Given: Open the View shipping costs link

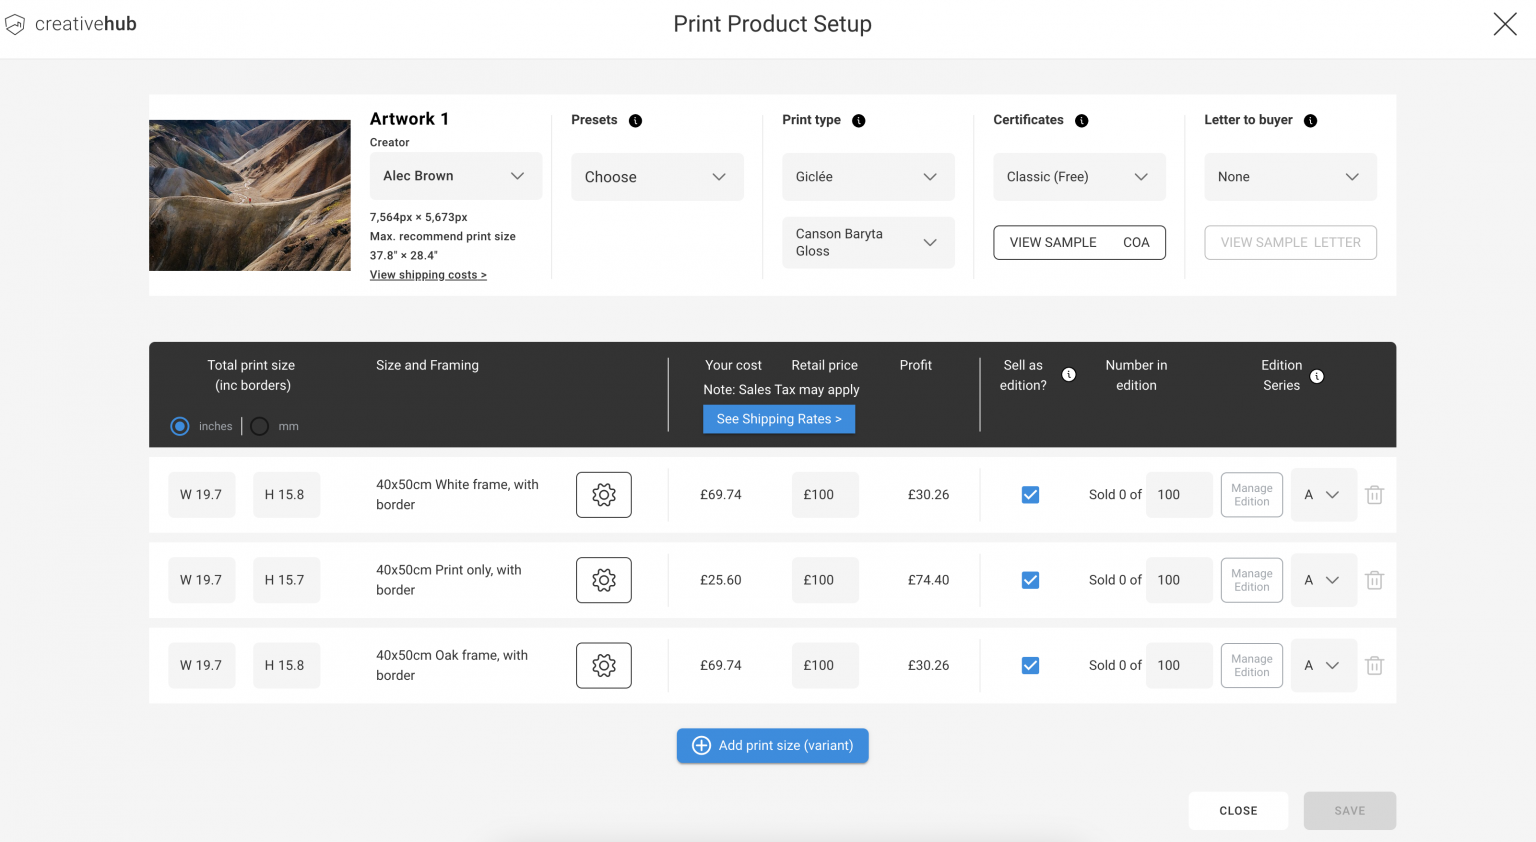Looking at the screenshot, I should tap(428, 274).
